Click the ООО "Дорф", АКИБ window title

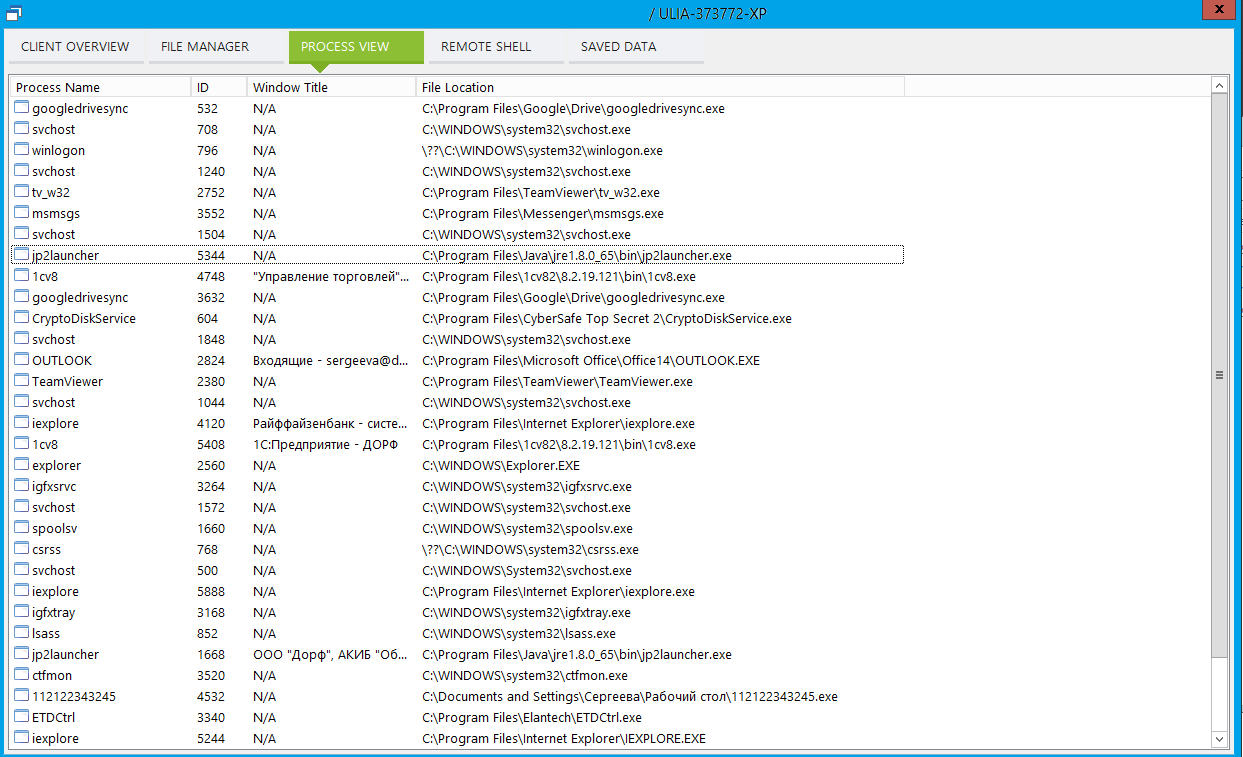331,654
